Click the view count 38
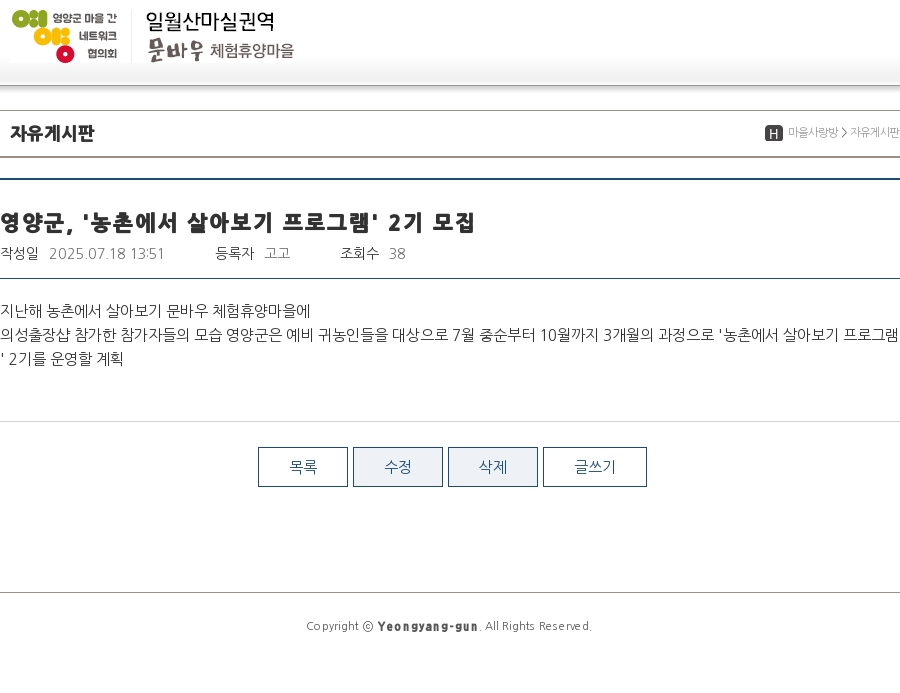Screen dimensions: 900x693 397,254
